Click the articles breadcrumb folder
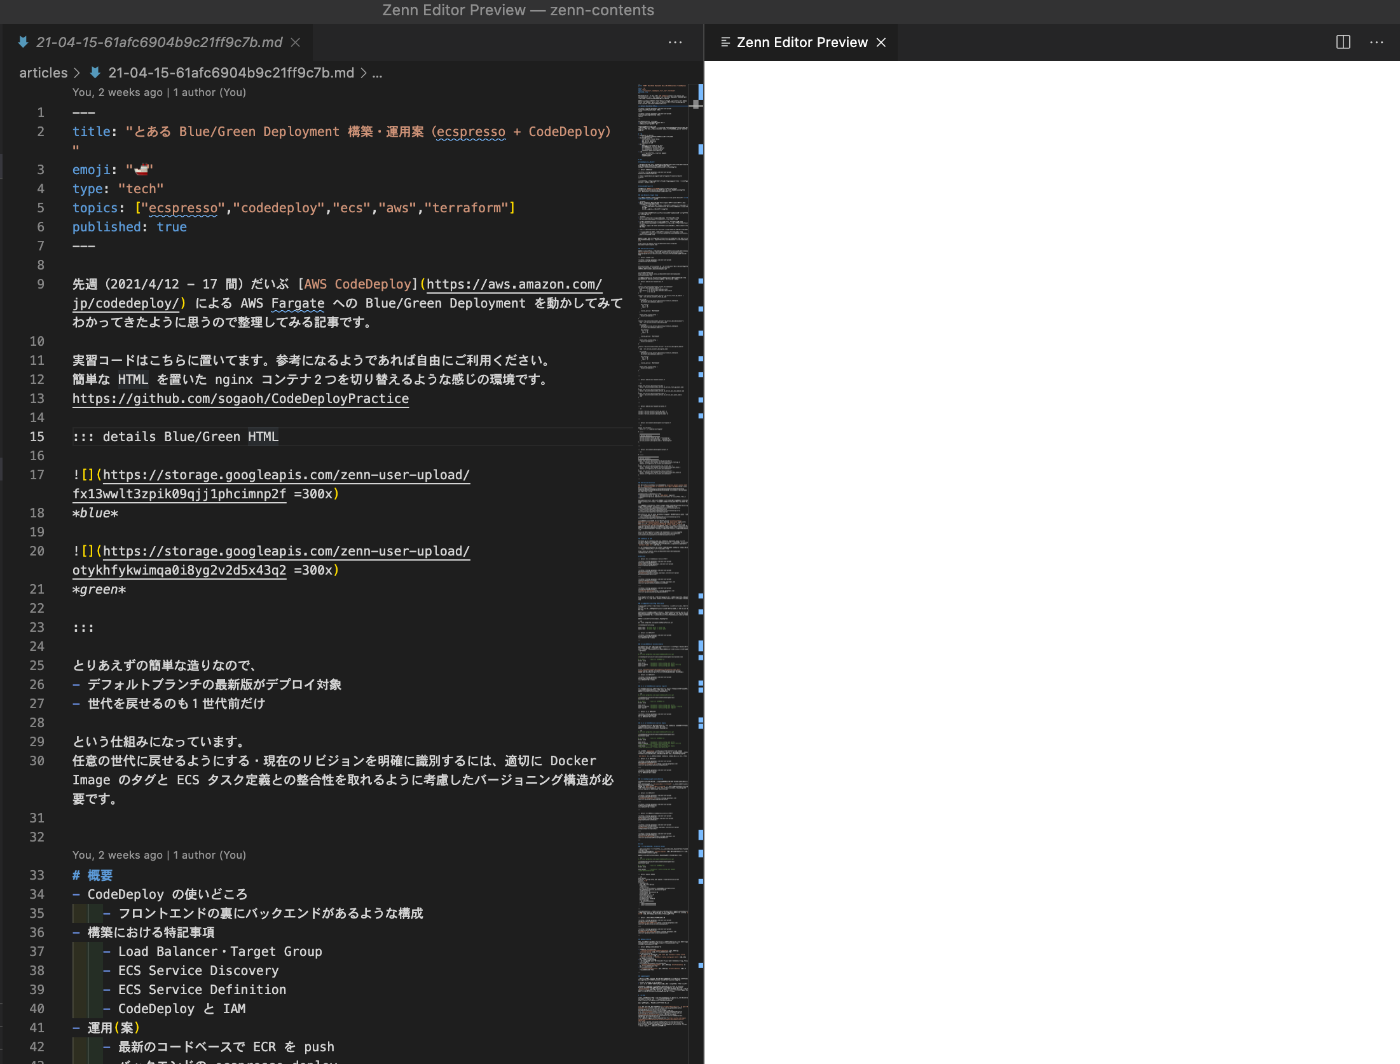Image resolution: width=1400 pixels, height=1064 pixels. (x=43, y=73)
